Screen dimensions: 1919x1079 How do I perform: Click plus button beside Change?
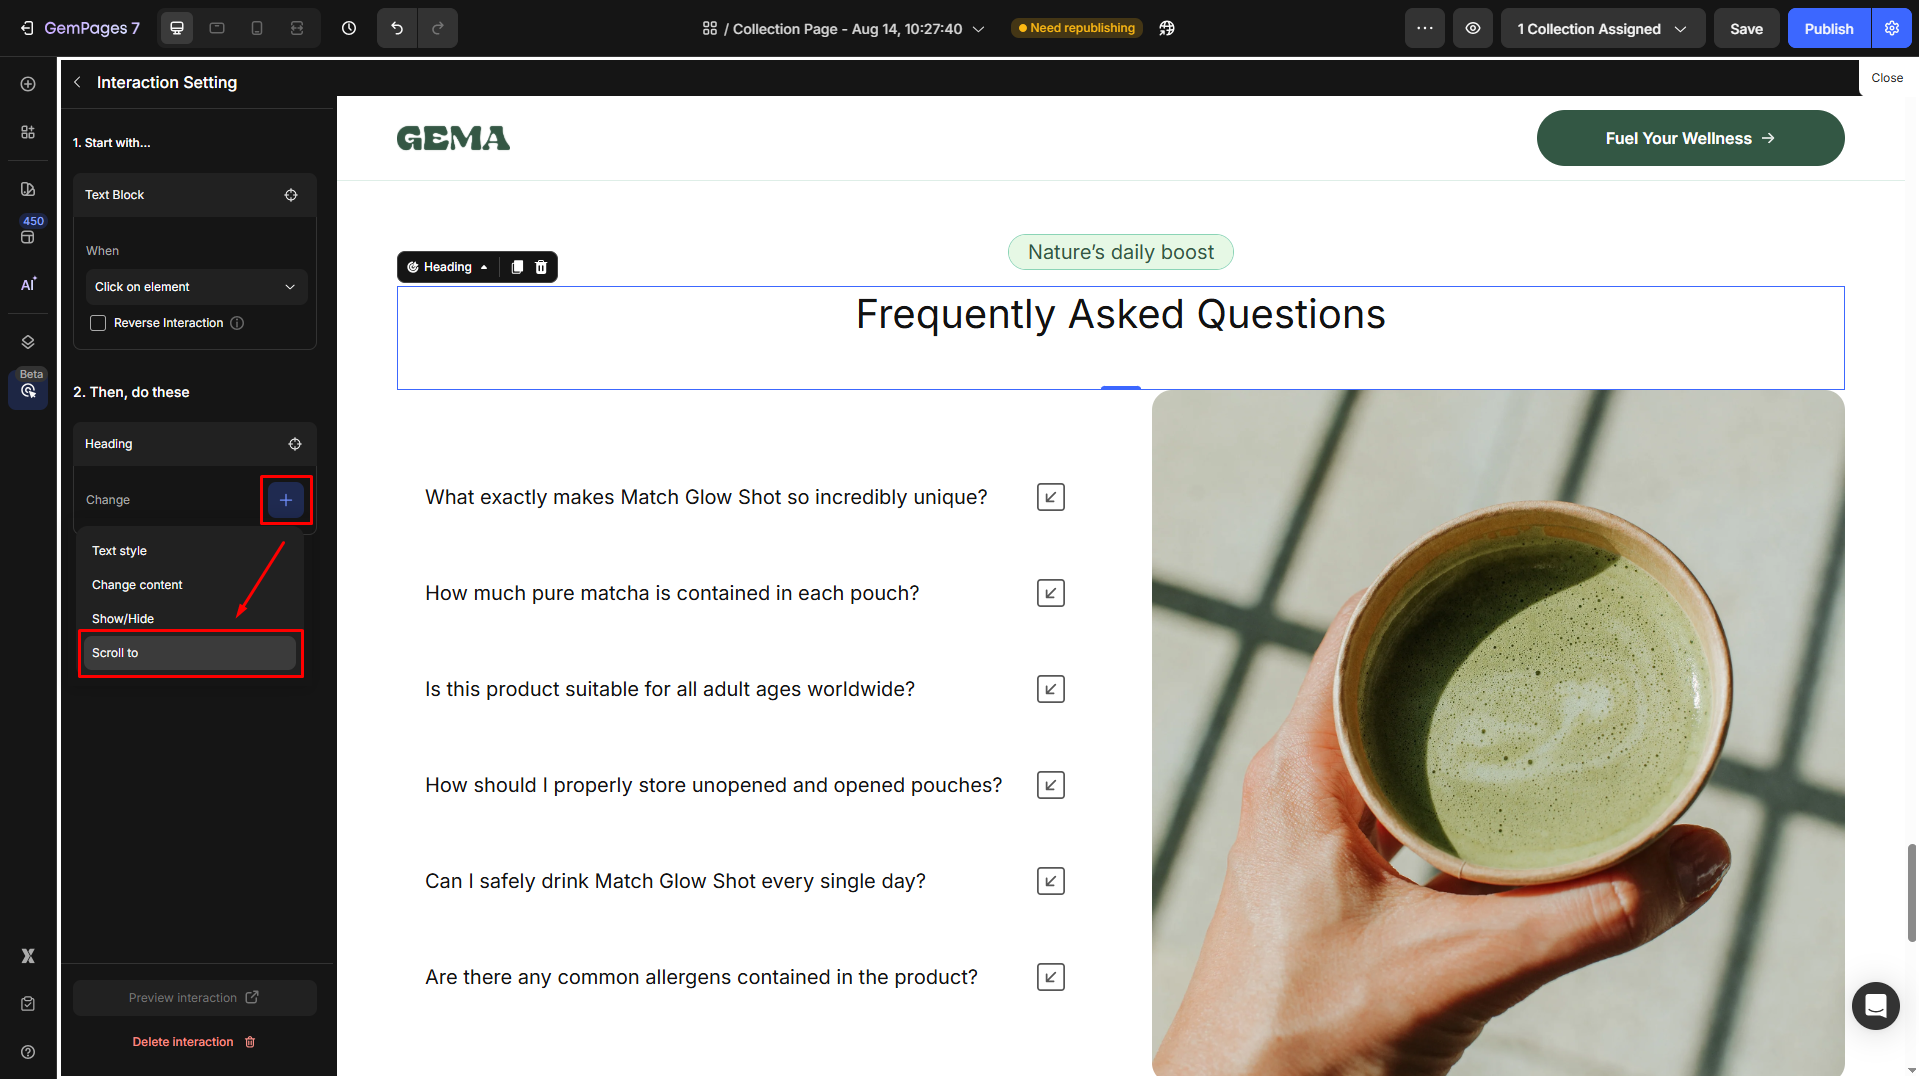pos(286,500)
